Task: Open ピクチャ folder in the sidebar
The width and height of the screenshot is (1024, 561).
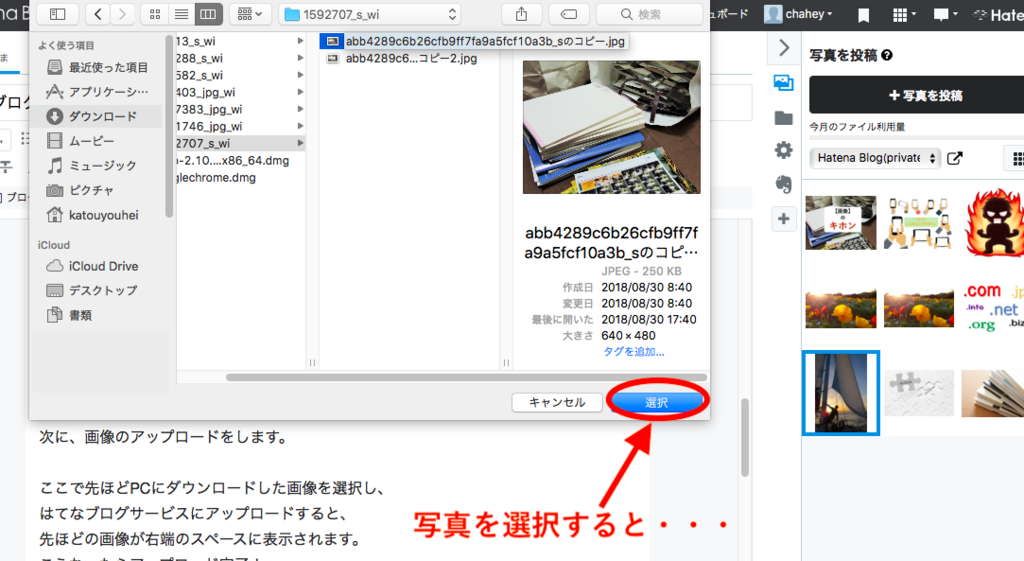Action: pyautogui.click(x=98, y=190)
